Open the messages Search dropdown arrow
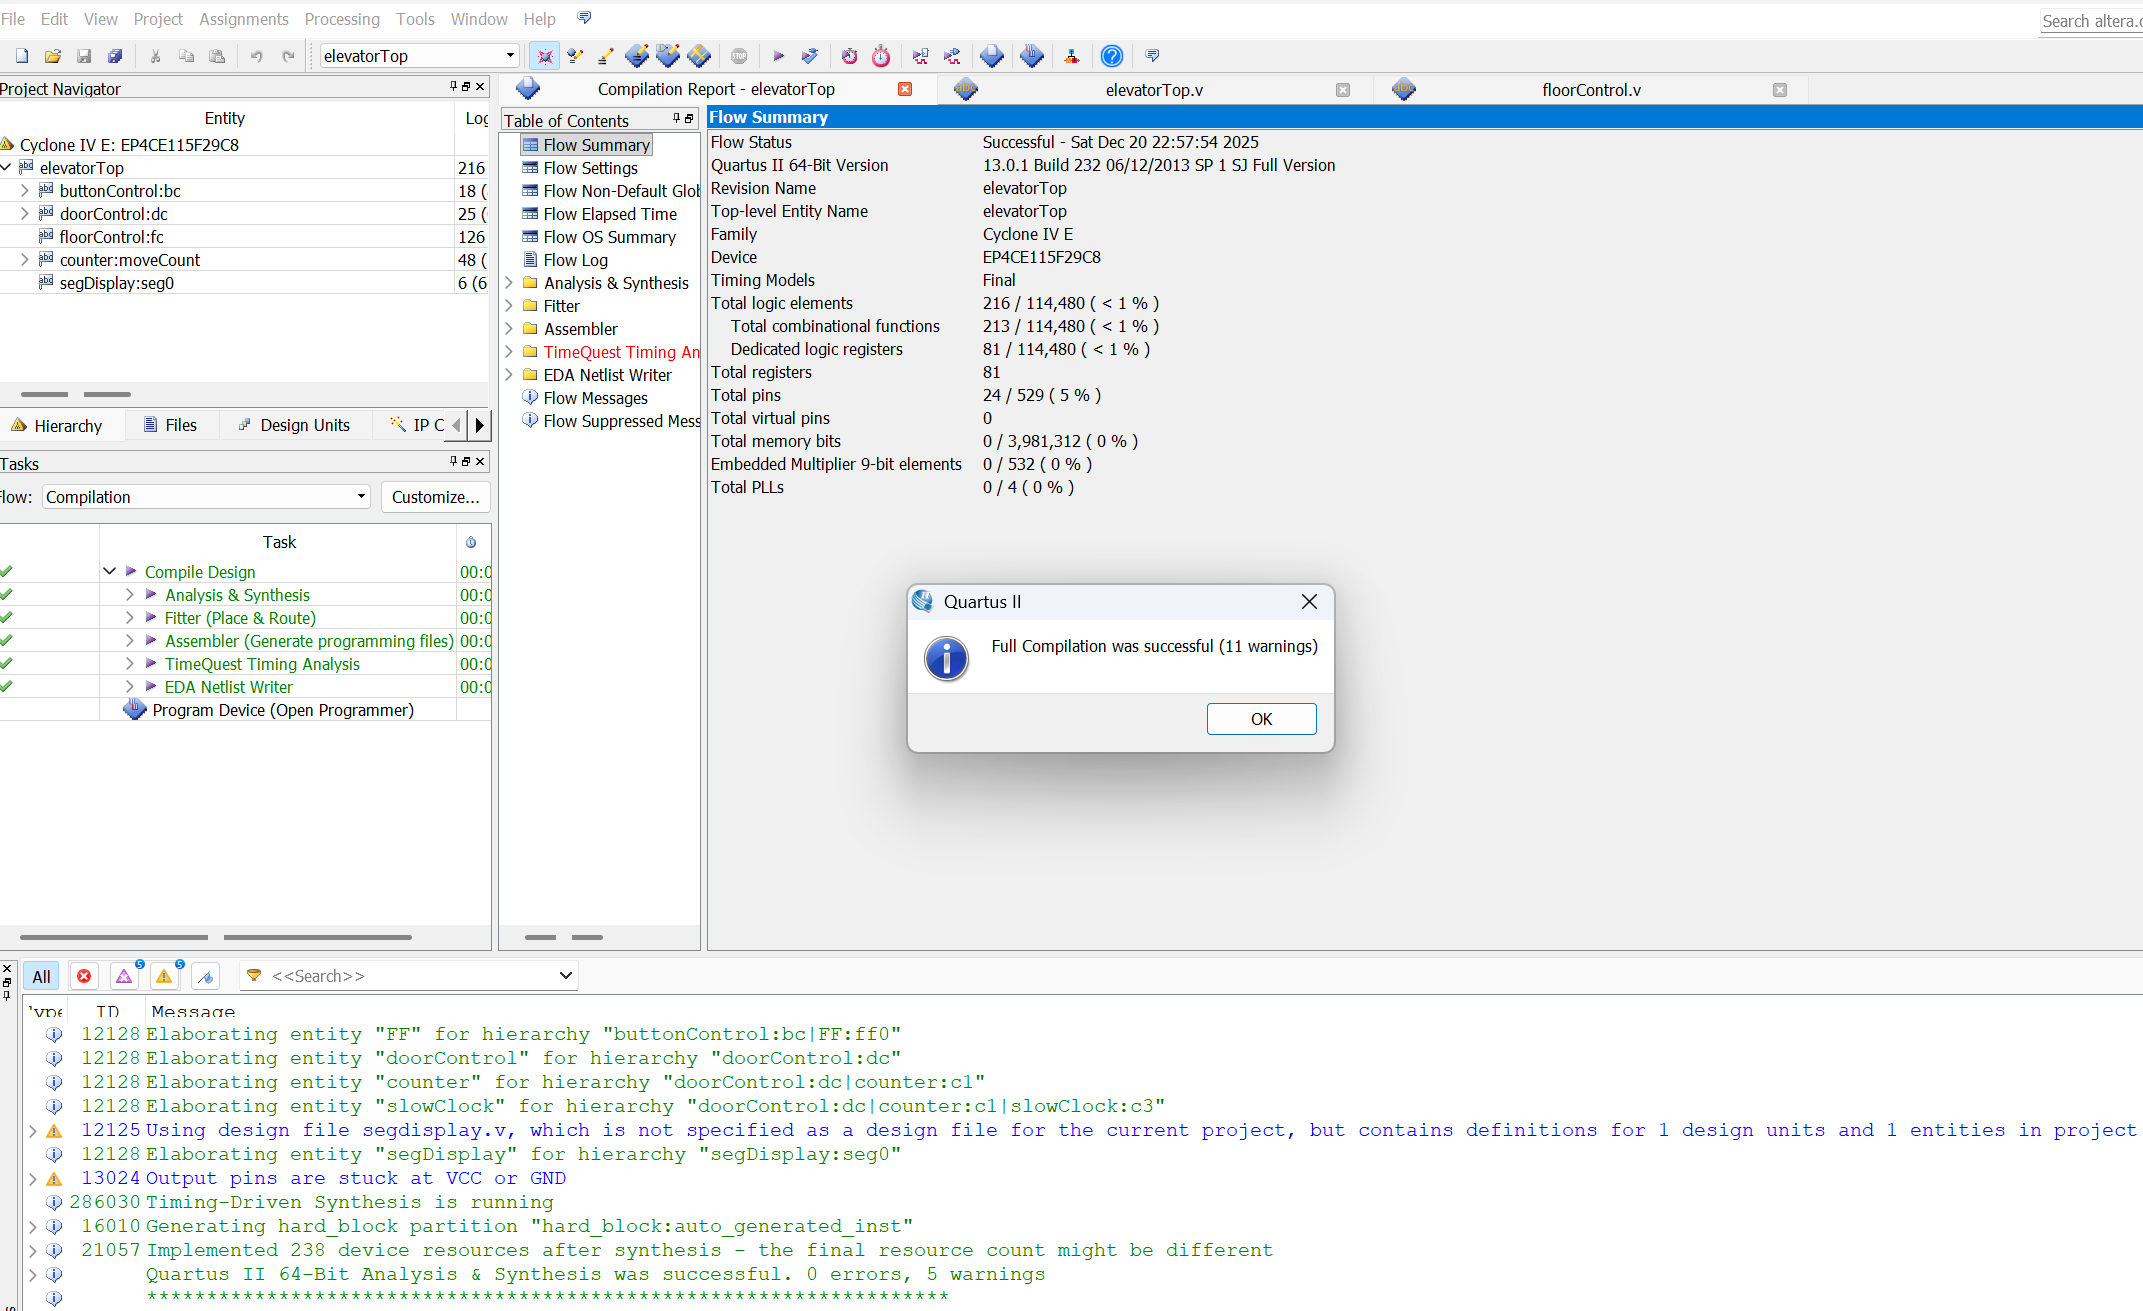The height and width of the screenshot is (1311, 2143). tap(565, 975)
